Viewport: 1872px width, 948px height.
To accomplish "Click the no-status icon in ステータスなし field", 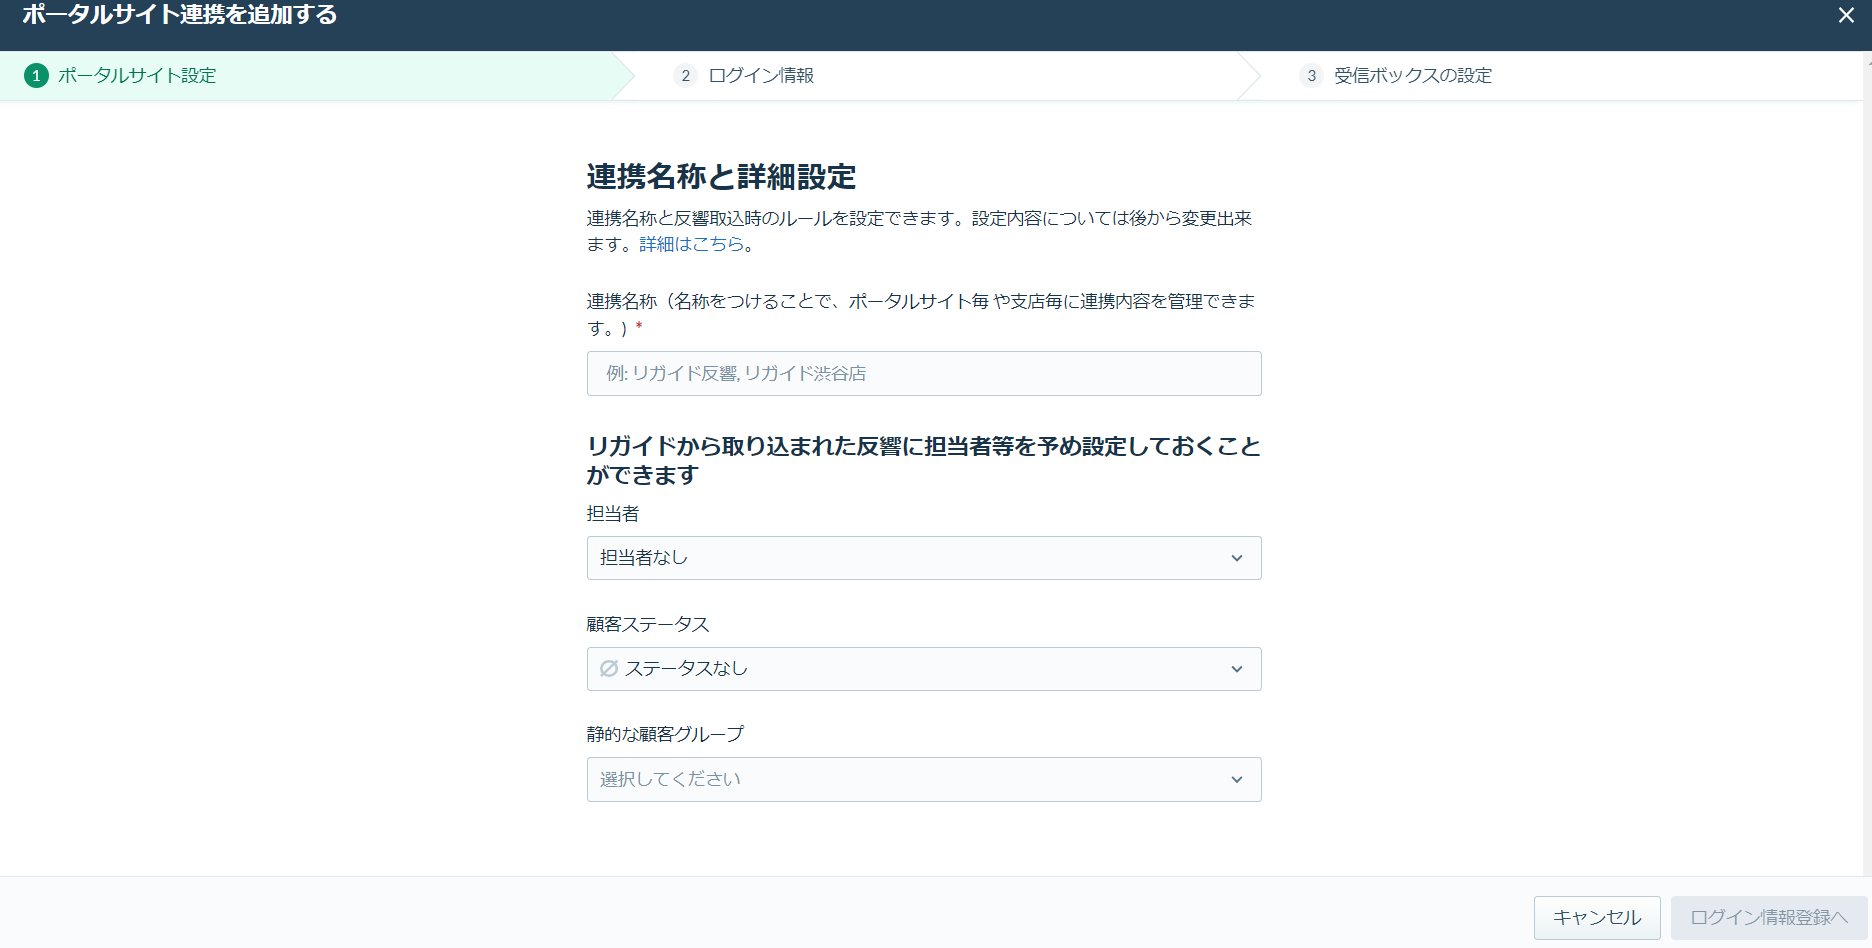I will click(608, 669).
